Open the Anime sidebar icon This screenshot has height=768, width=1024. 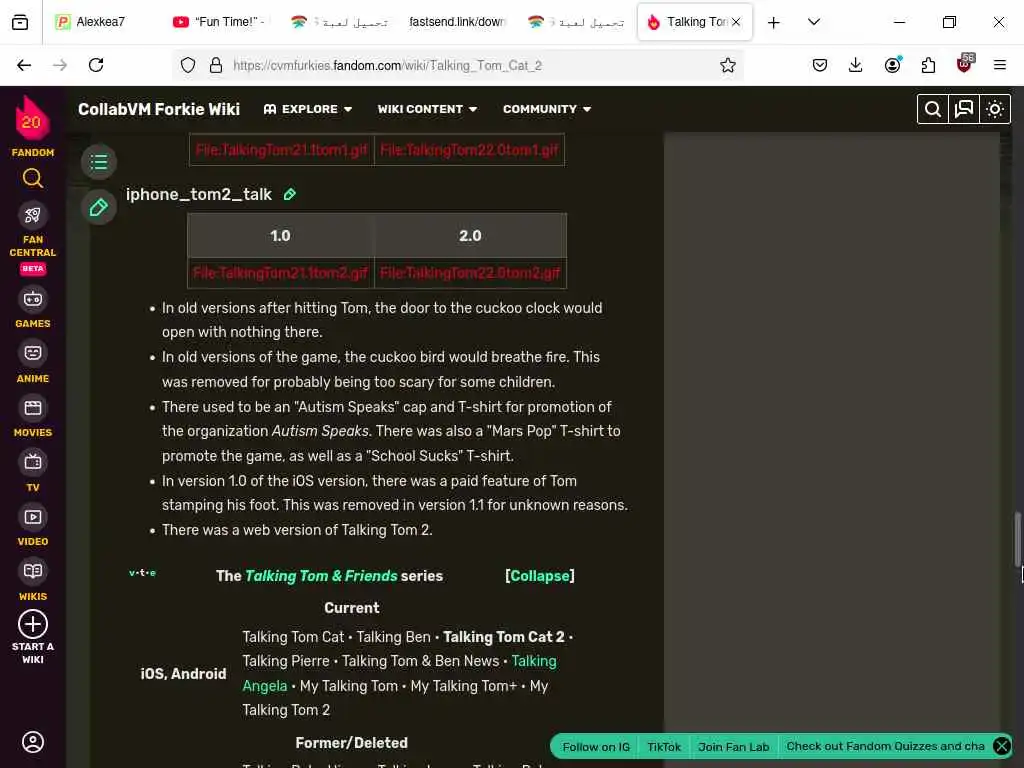[33, 353]
